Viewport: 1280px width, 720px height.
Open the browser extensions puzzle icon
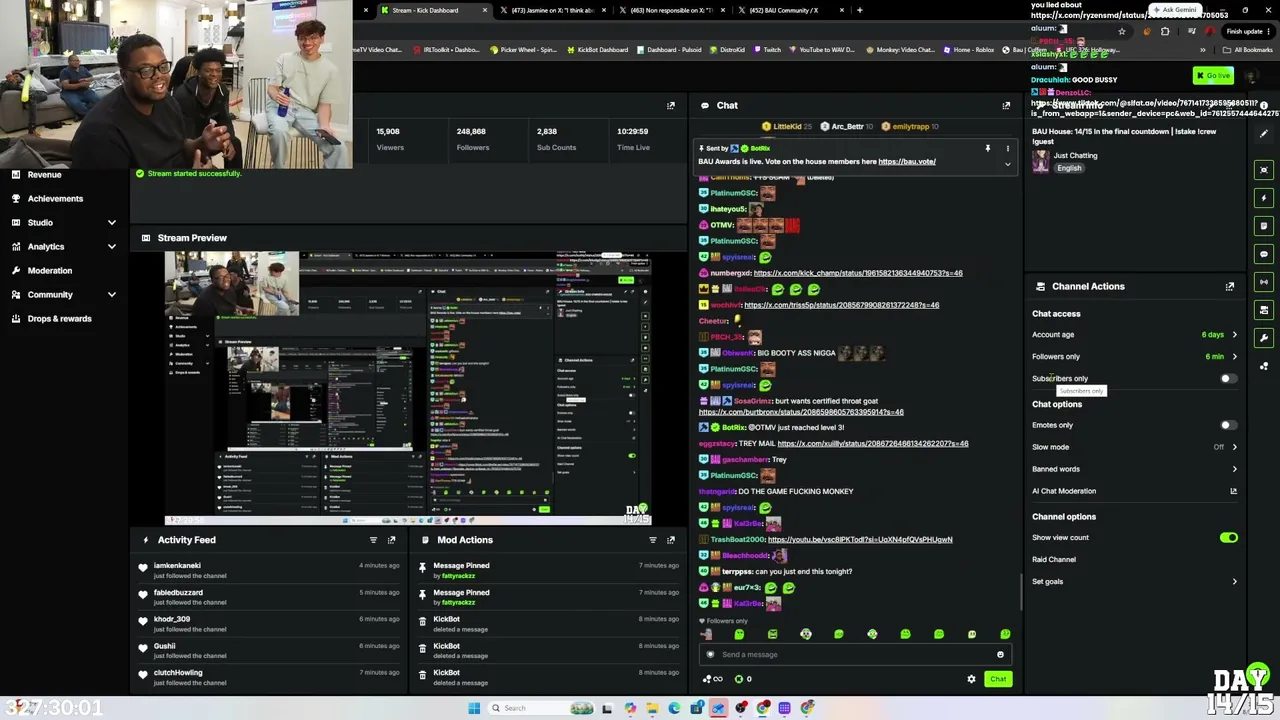coord(1165,31)
